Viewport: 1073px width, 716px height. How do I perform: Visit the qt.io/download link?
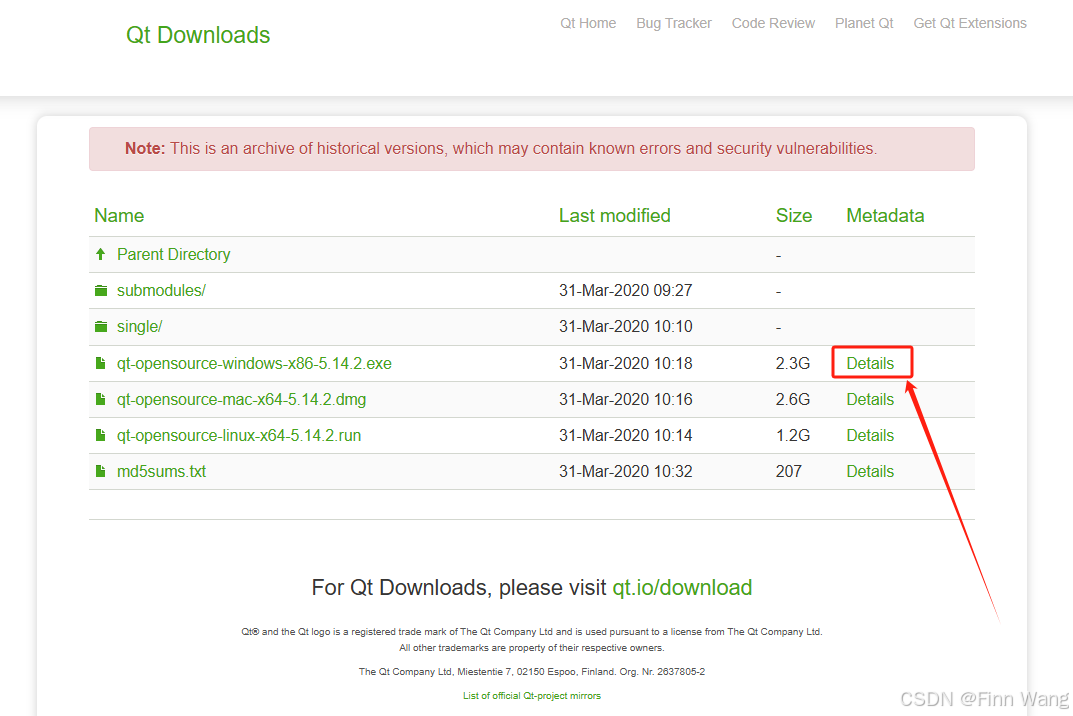point(682,587)
